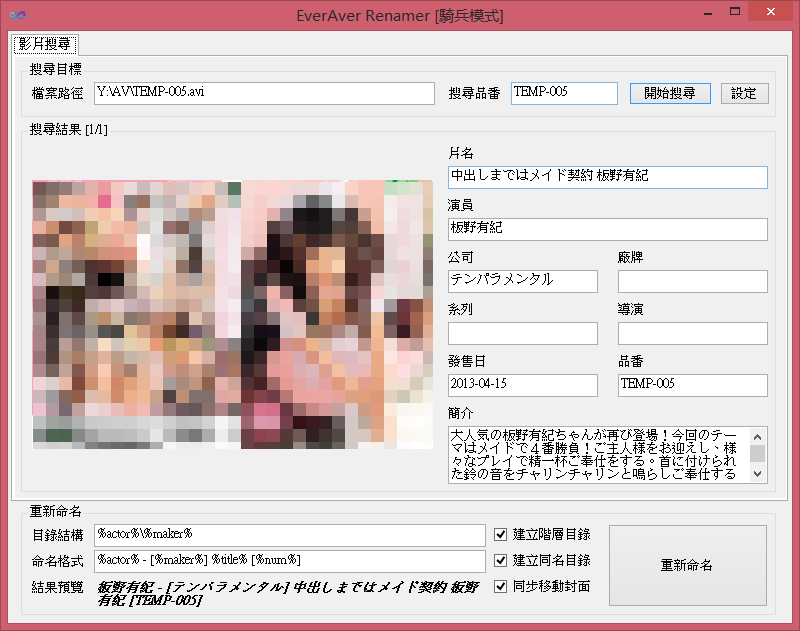Click the 搜尋品番 search number field
800x631 pixels.
564,93
